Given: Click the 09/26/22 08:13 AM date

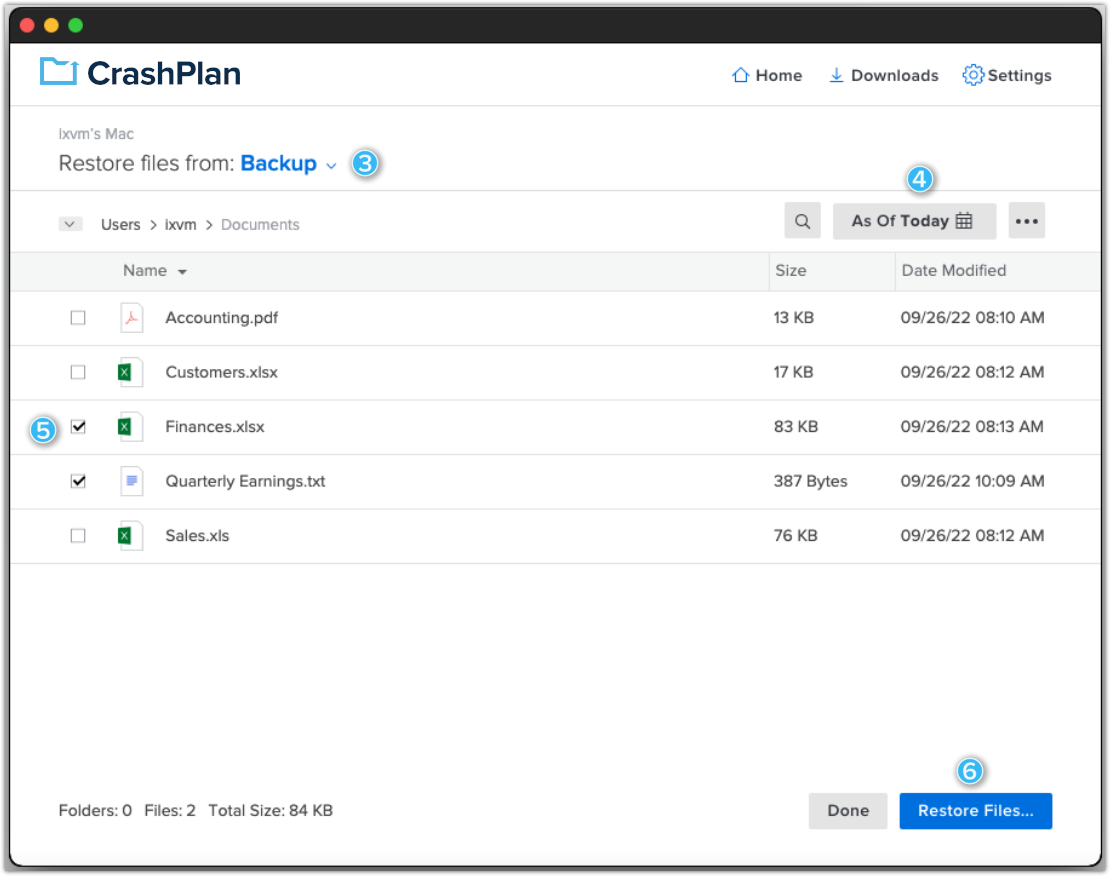Looking at the screenshot, I should pyautogui.click(x=971, y=427).
